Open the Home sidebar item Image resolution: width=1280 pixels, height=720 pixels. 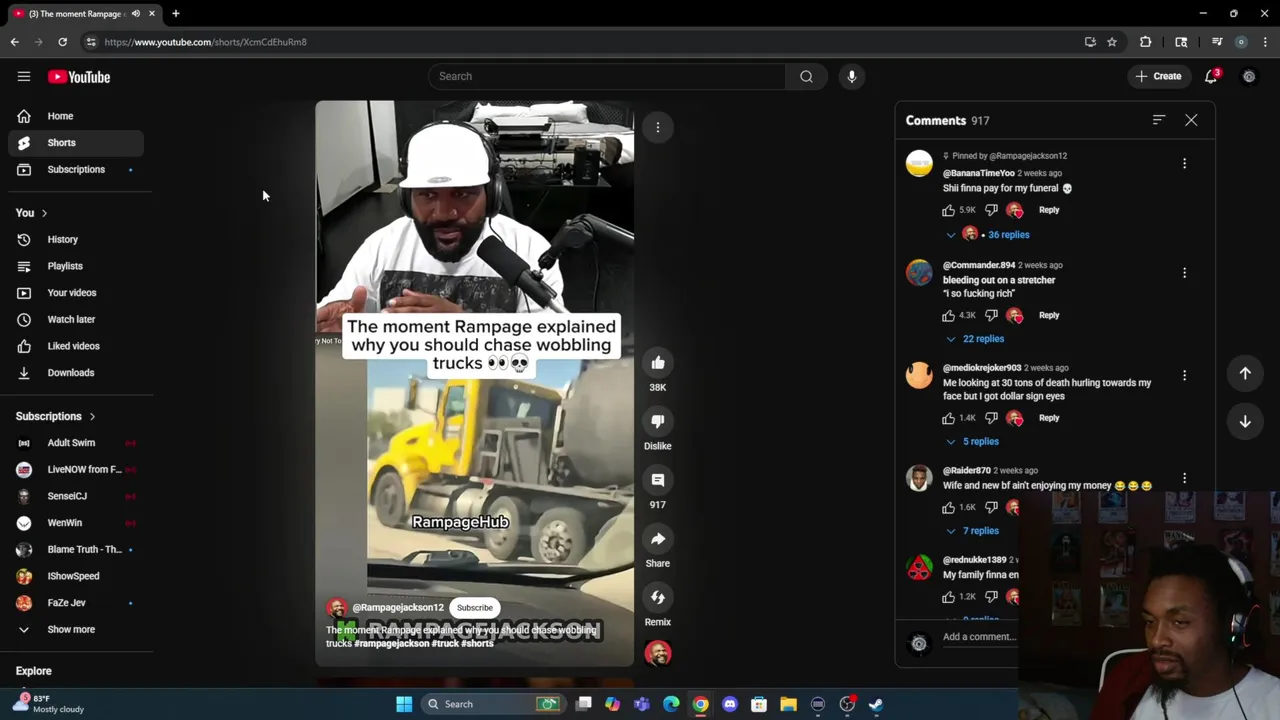76,116
